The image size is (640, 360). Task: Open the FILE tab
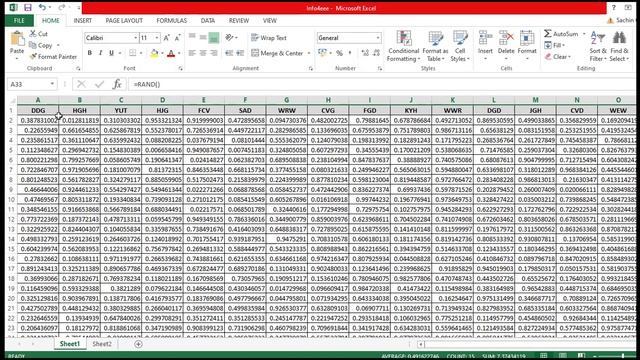(19, 20)
